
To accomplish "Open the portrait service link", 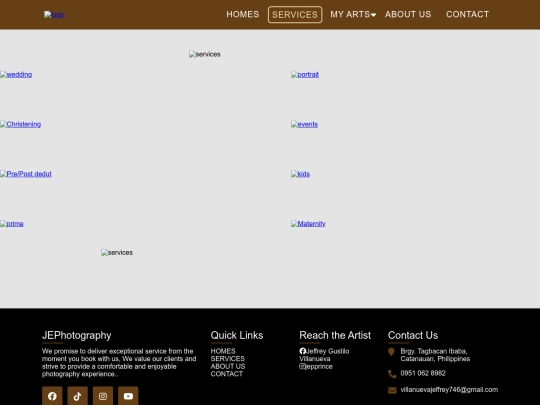I will point(305,74).
